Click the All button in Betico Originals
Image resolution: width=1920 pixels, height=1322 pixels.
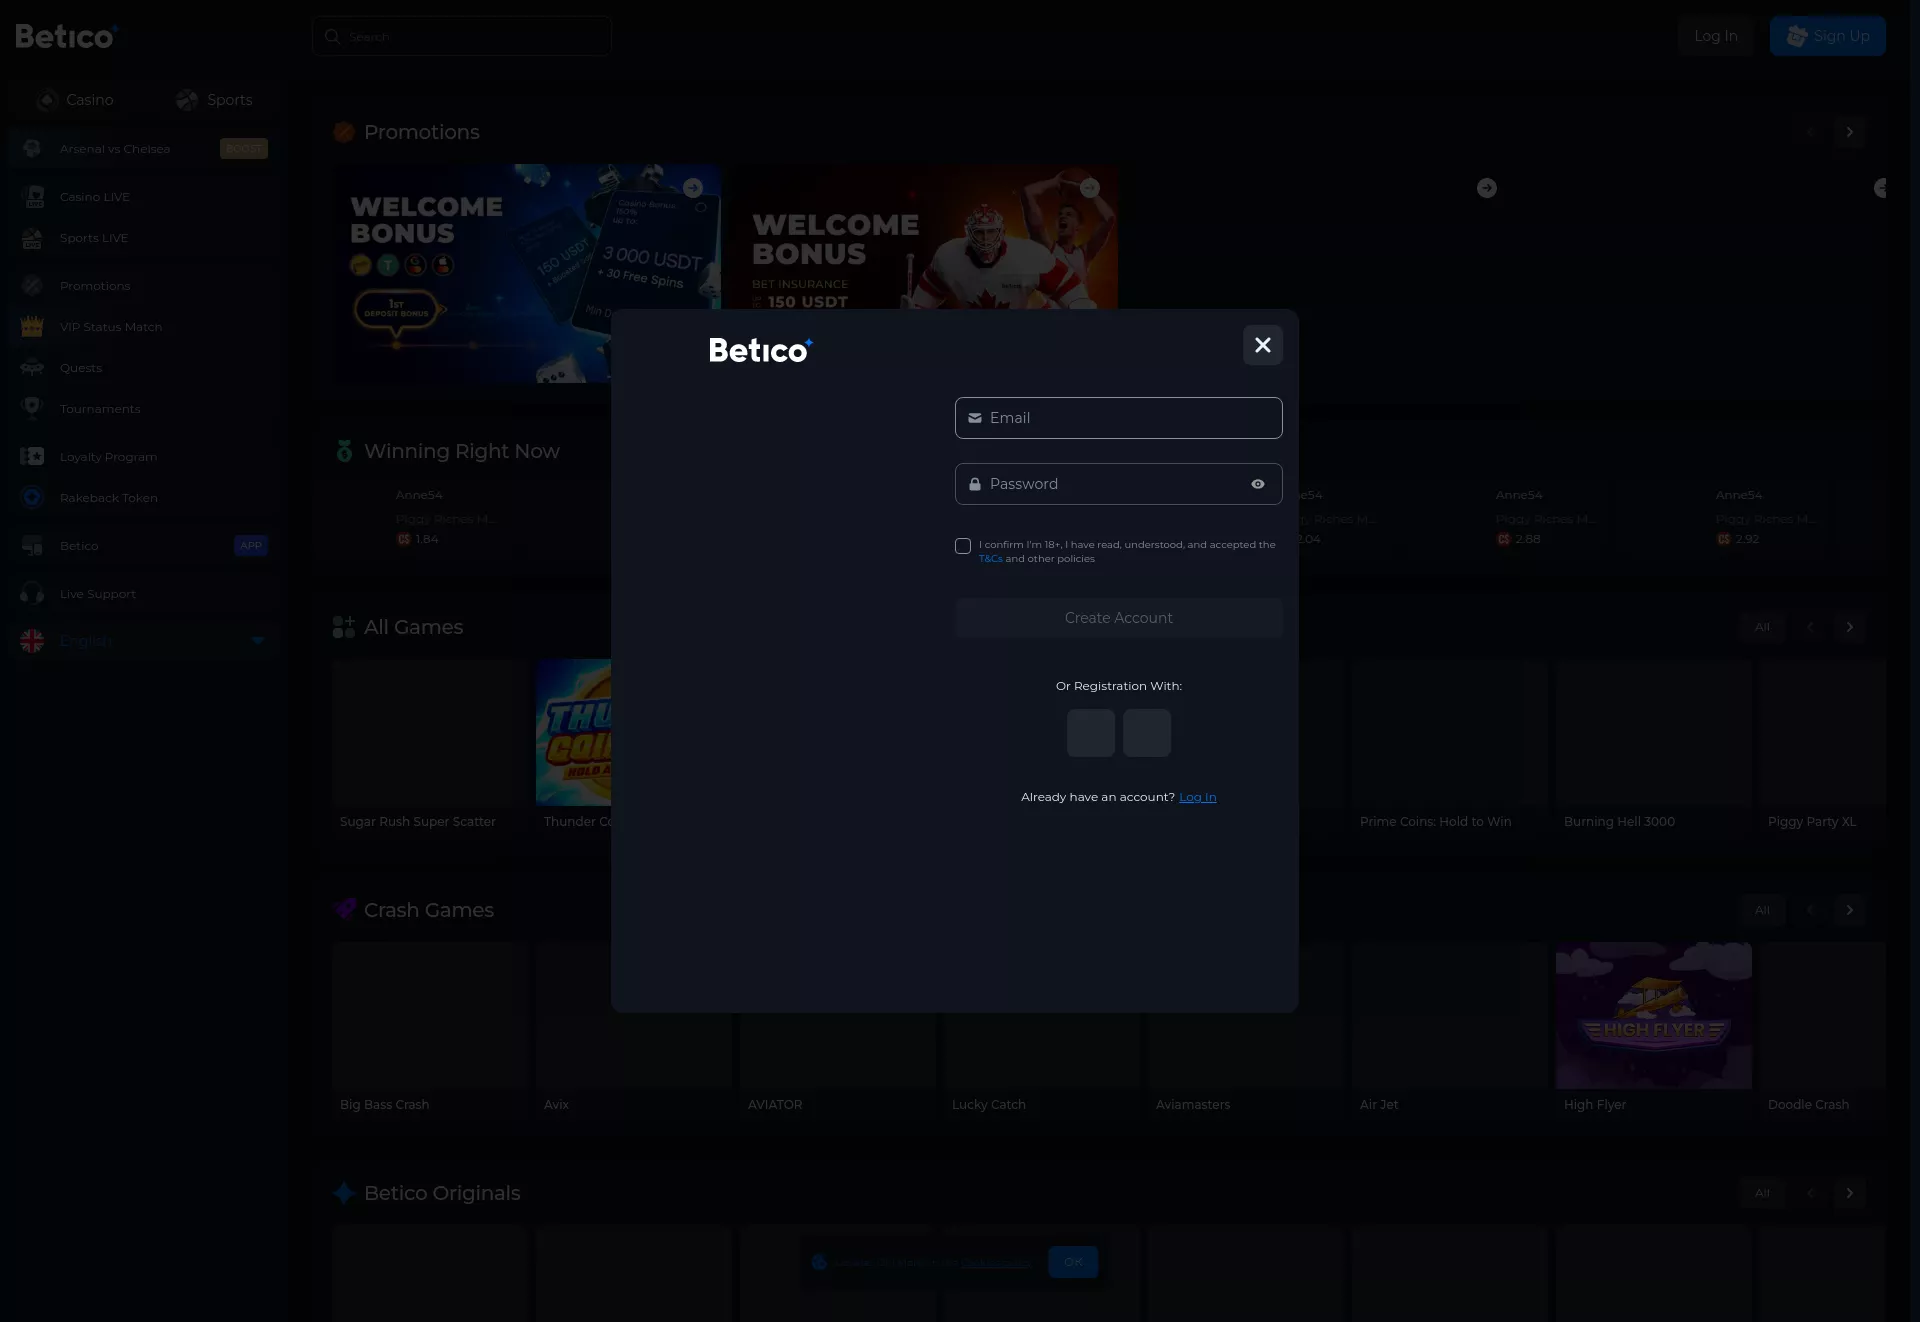1762,1193
